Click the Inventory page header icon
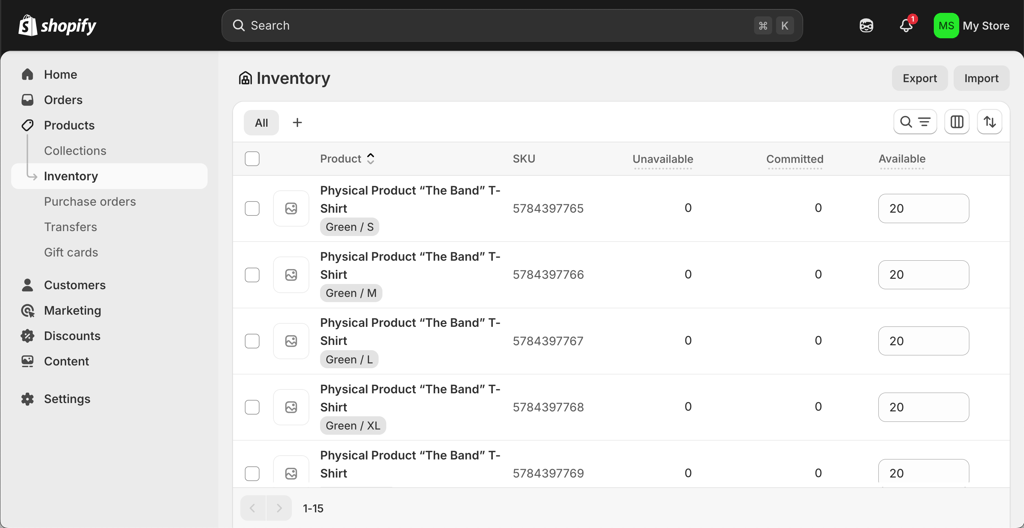The height and width of the screenshot is (528, 1024). click(x=246, y=78)
